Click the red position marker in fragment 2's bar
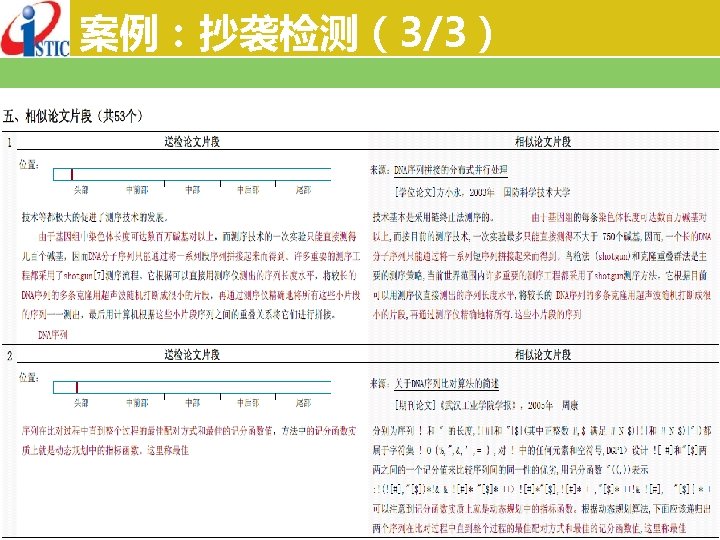The width and height of the screenshot is (720, 540). (77, 387)
